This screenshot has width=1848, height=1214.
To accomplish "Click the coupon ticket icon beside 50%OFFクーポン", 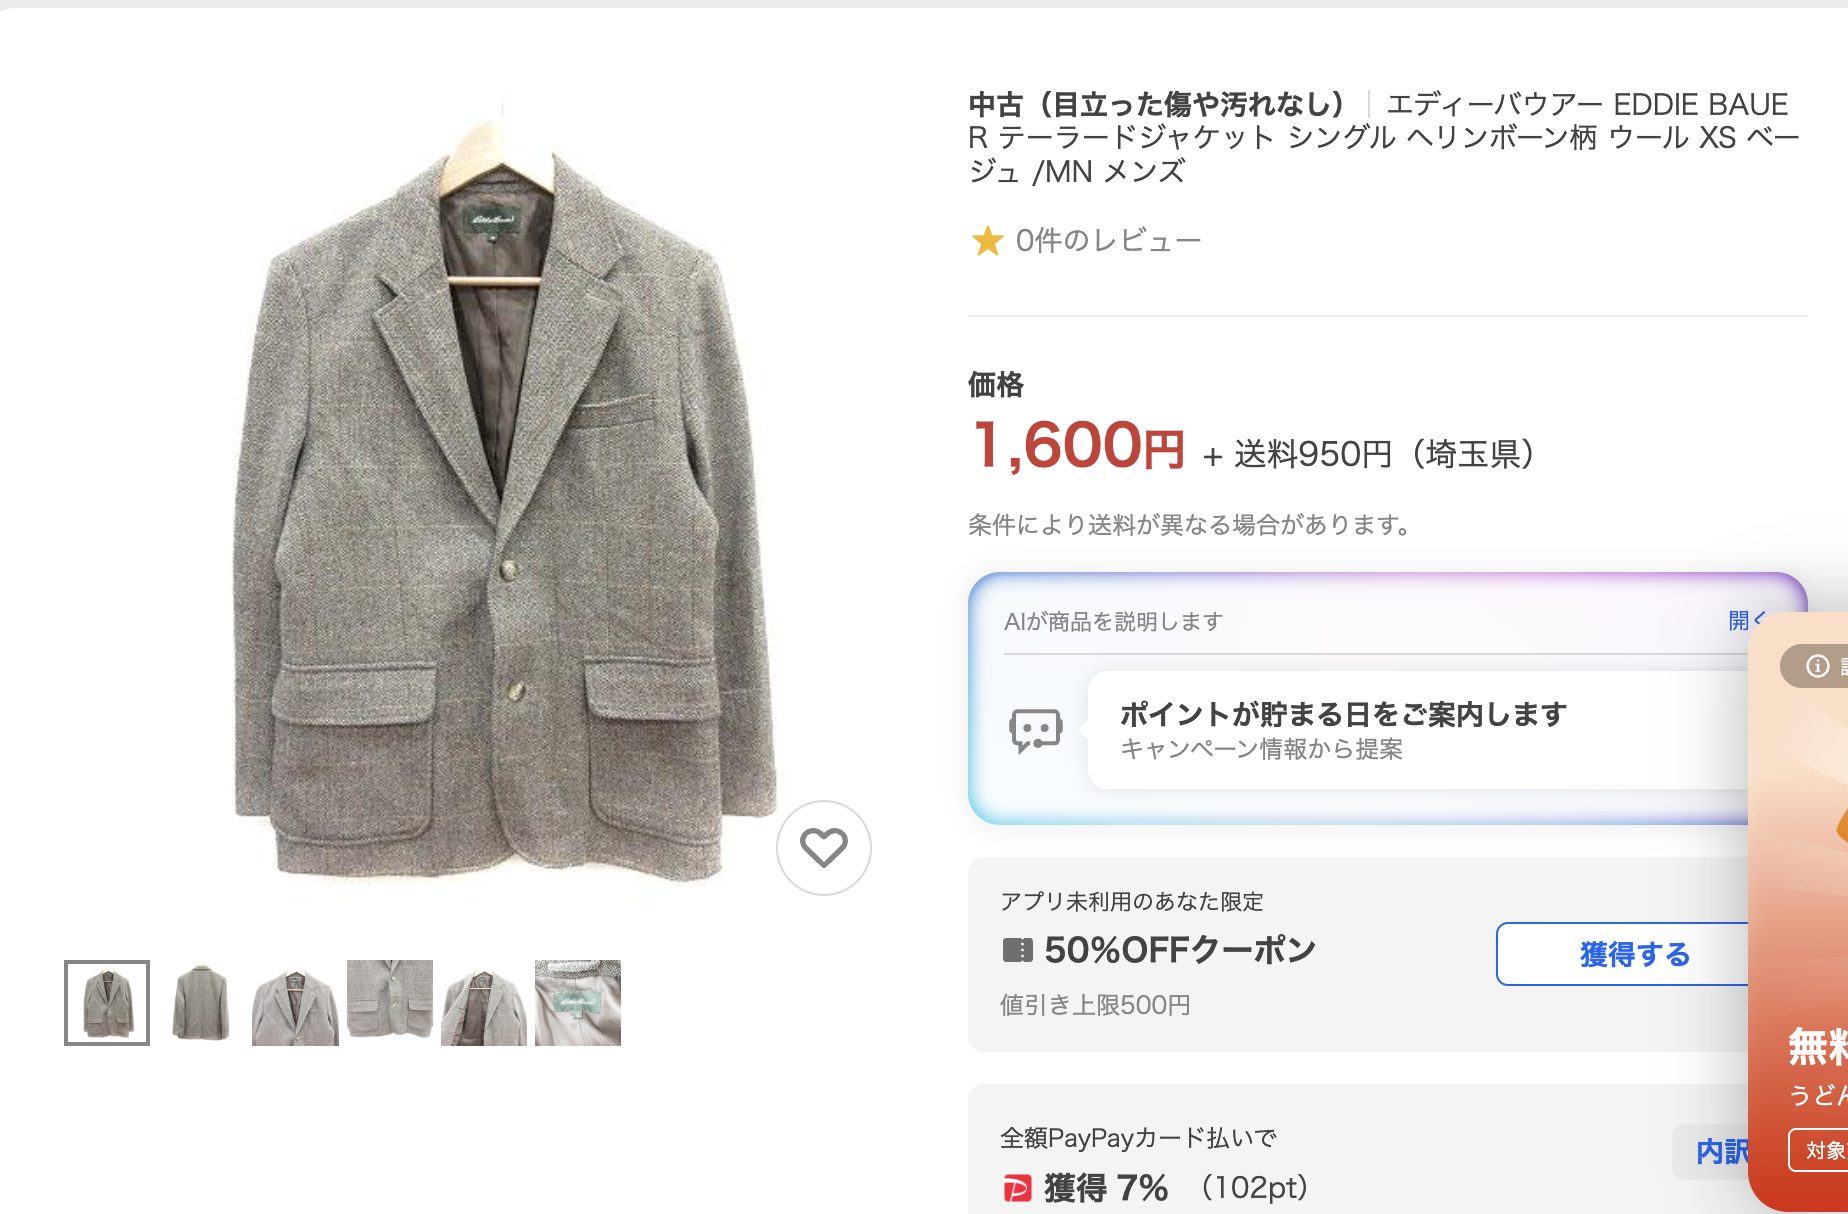I will click(1017, 950).
